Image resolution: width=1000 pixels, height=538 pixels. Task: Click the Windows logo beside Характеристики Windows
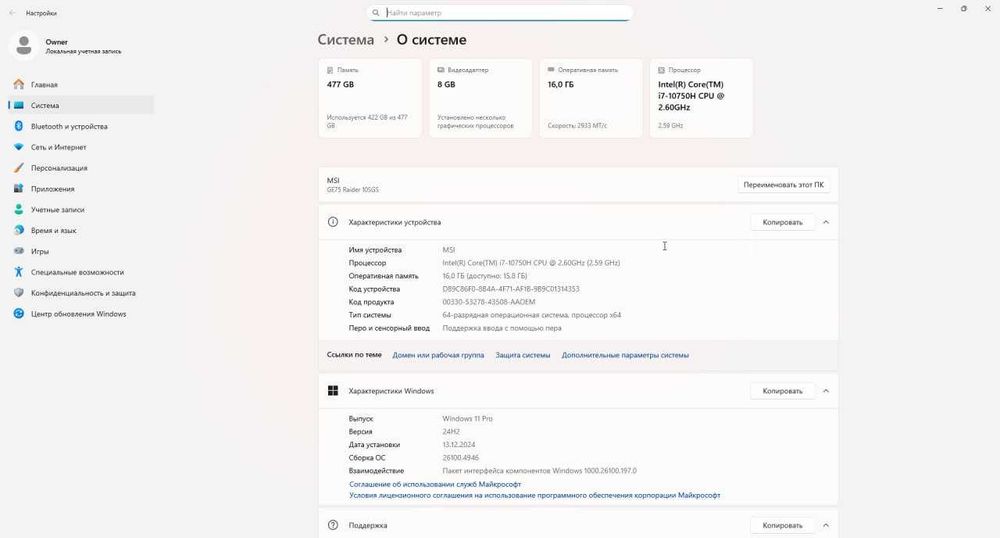(333, 391)
